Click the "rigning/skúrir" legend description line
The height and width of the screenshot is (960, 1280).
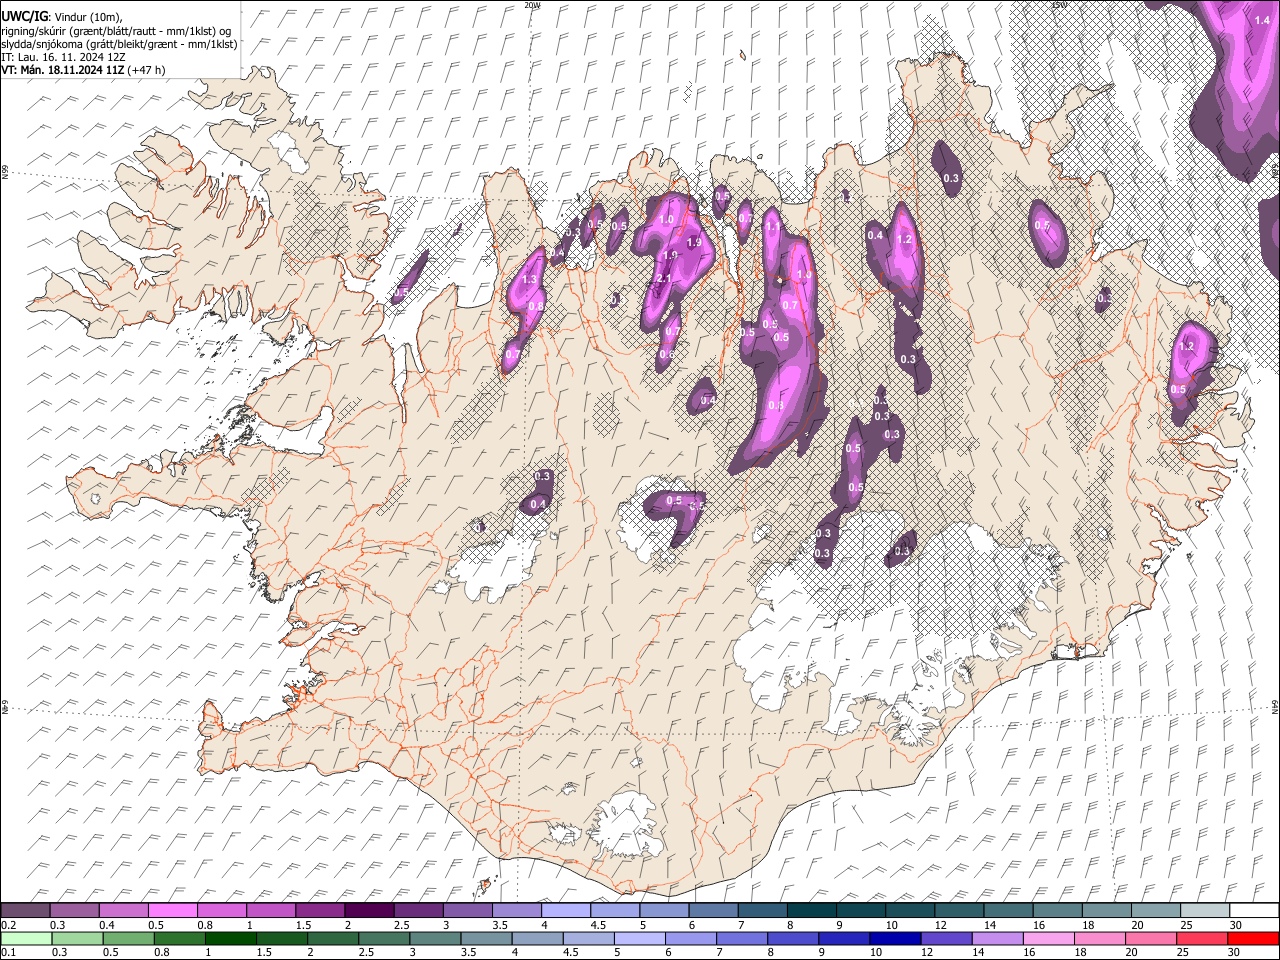[118, 30]
